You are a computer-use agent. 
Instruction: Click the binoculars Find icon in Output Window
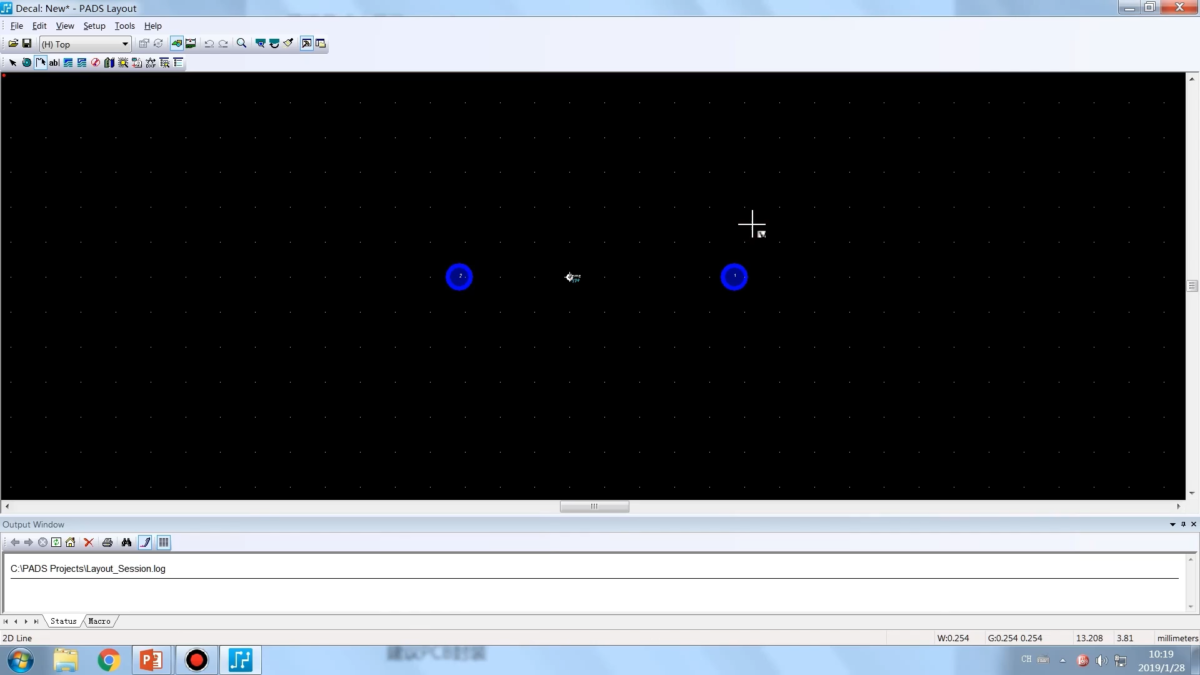pyautogui.click(x=127, y=542)
